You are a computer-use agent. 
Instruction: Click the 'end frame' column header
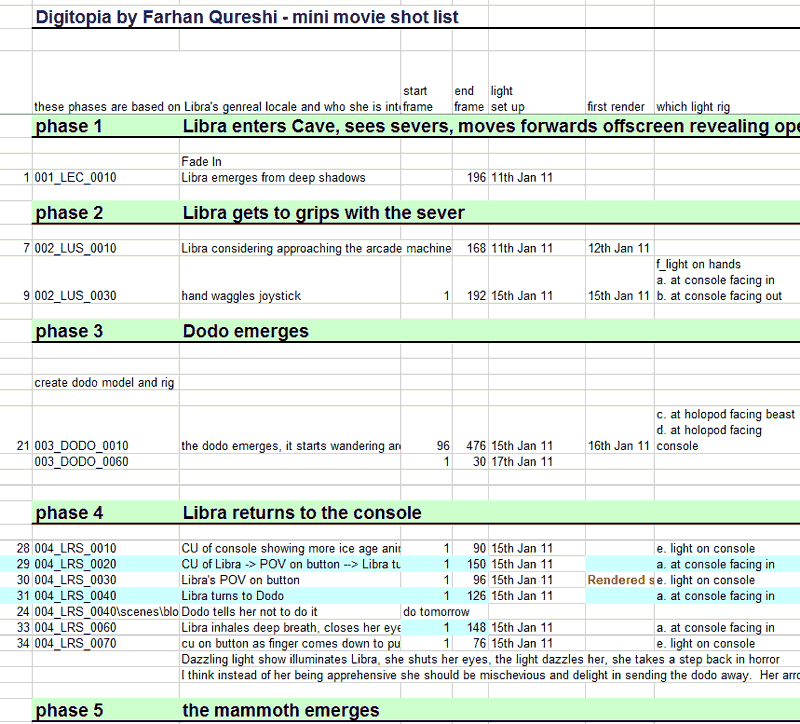(x=469, y=99)
